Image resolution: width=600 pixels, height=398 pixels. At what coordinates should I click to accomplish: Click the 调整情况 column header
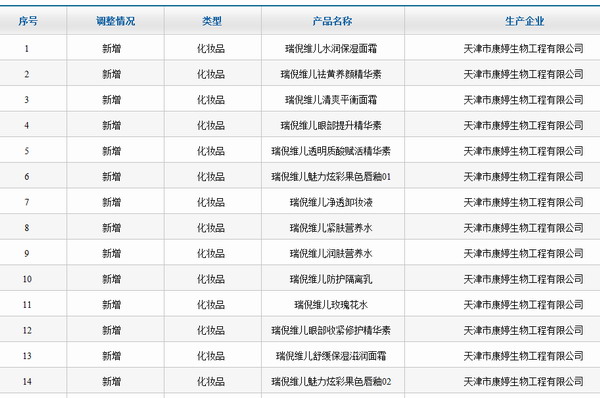[116, 21]
